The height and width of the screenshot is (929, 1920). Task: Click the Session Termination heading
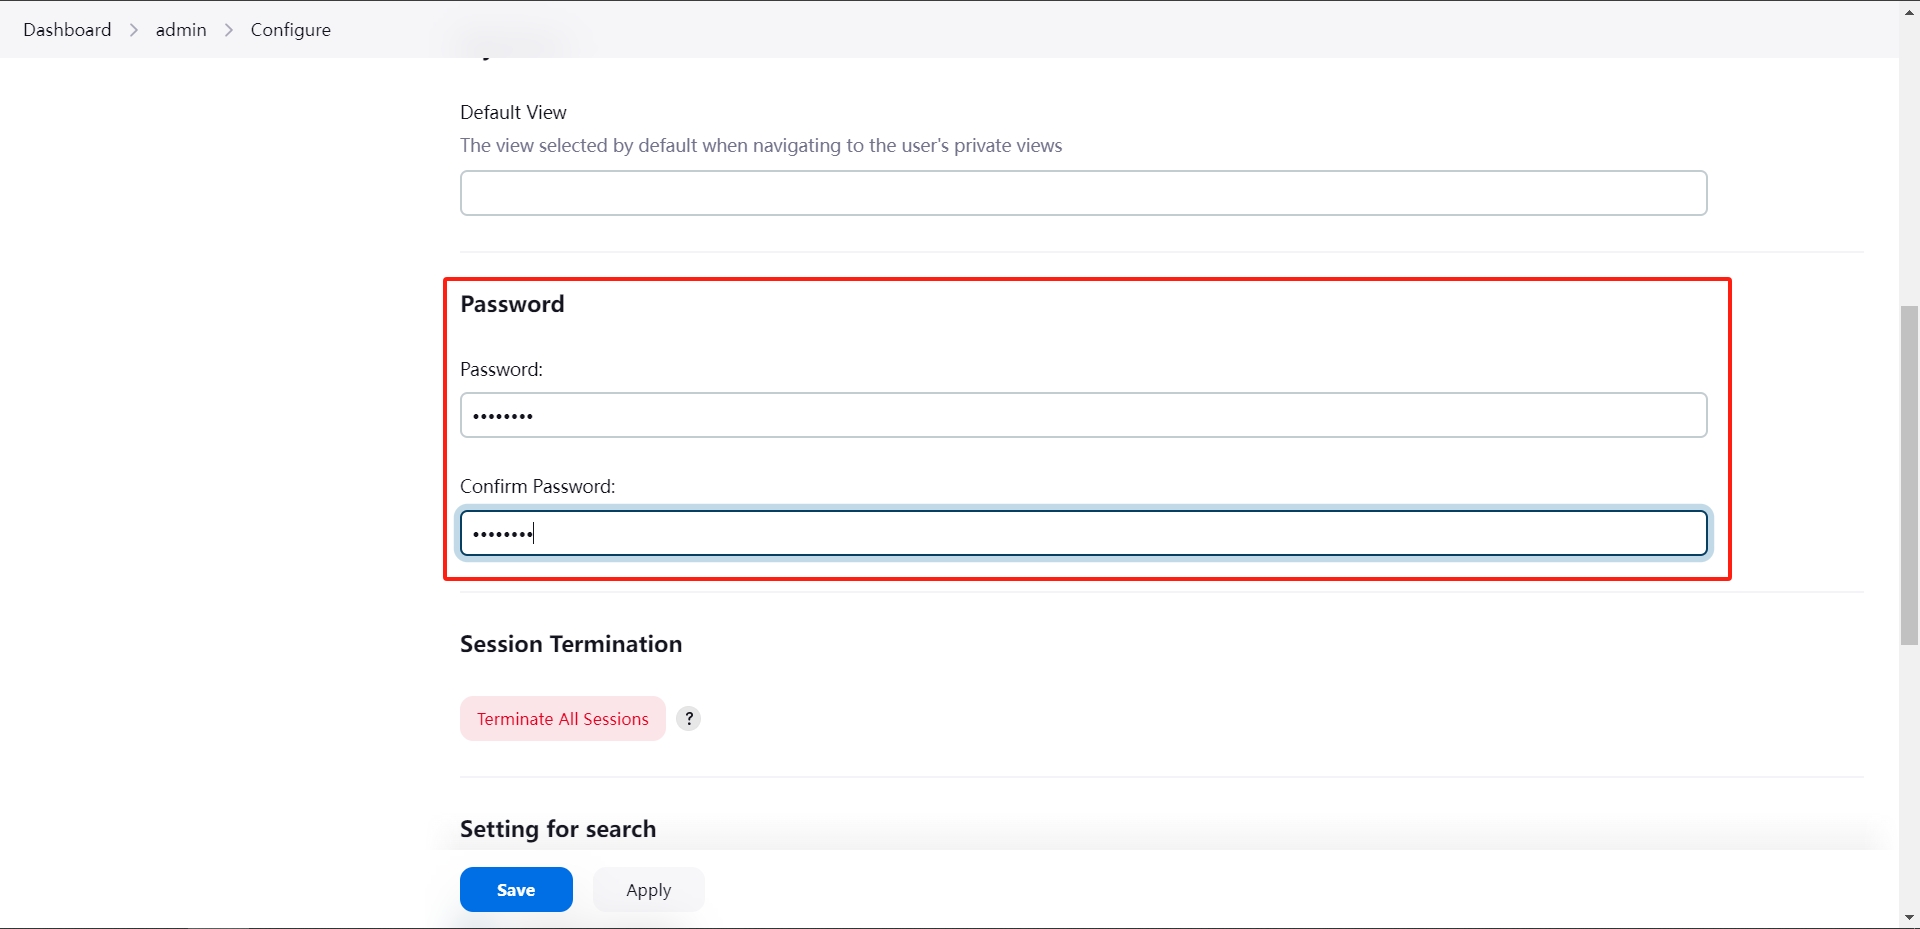[571, 644]
